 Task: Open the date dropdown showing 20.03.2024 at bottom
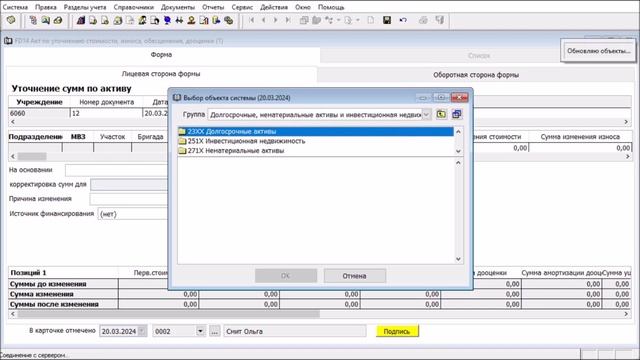[x=142, y=331]
